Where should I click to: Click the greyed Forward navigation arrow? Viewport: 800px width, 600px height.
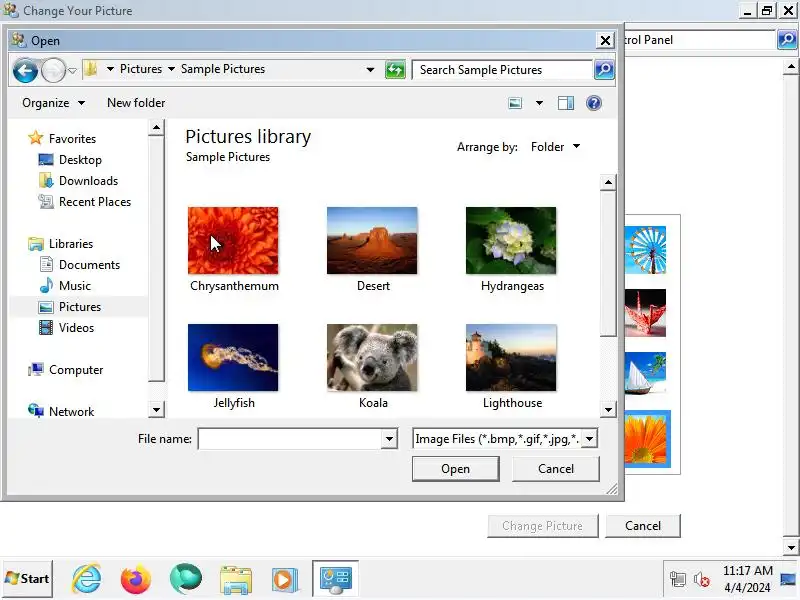pos(53,70)
